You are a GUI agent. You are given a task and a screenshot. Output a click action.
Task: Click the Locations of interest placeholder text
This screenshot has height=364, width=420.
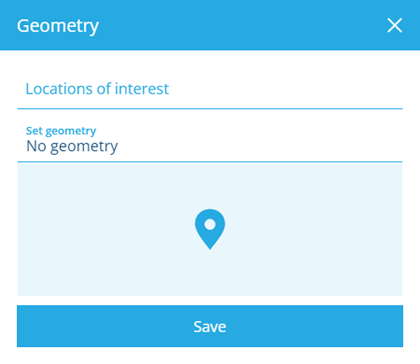tap(97, 89)
